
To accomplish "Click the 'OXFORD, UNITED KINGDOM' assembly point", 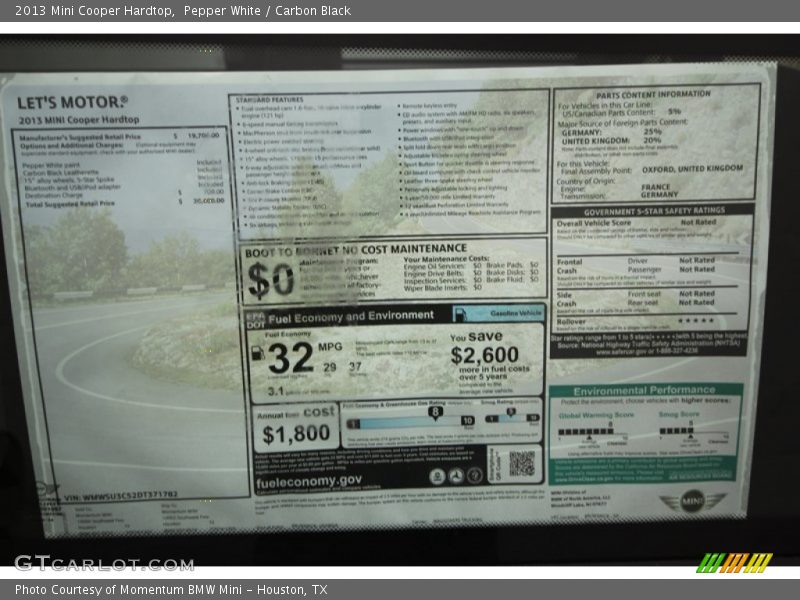I will point(692,169).
